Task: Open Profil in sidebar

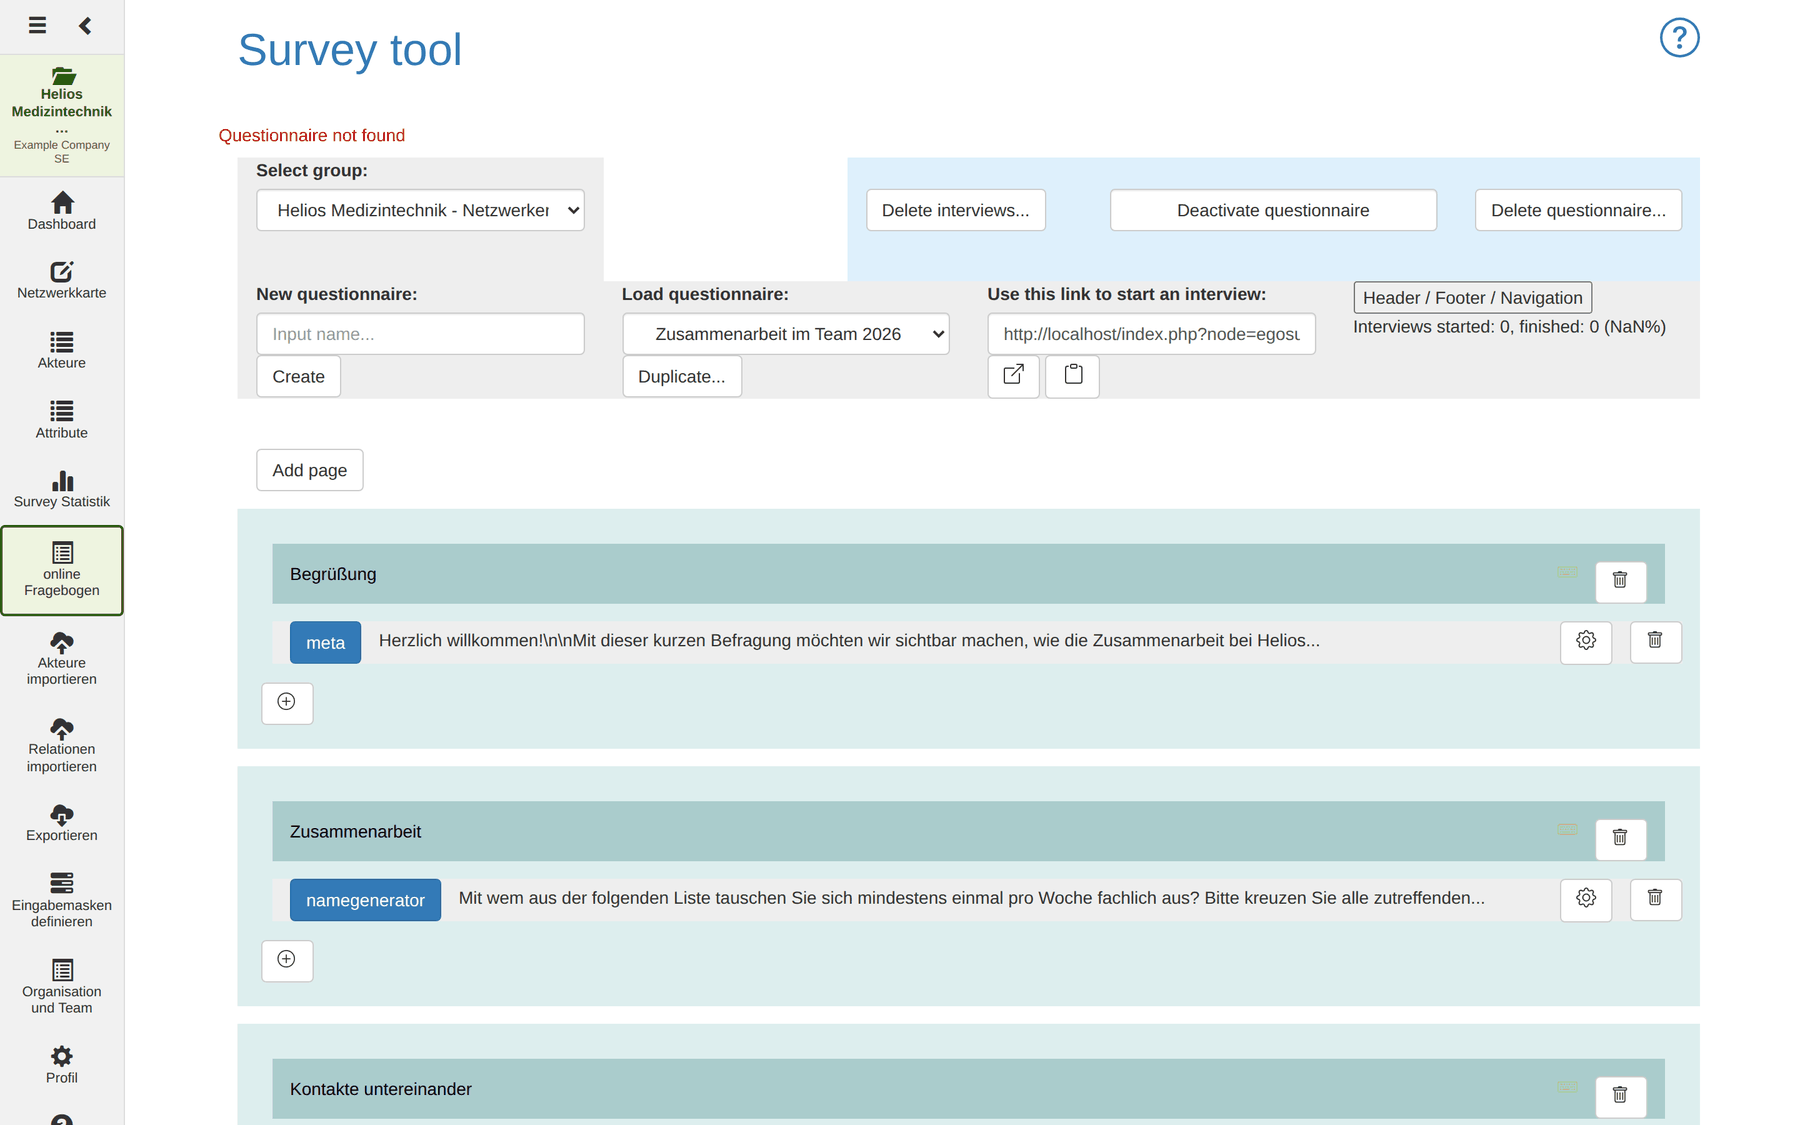Action: click(x=62, y=1065)
